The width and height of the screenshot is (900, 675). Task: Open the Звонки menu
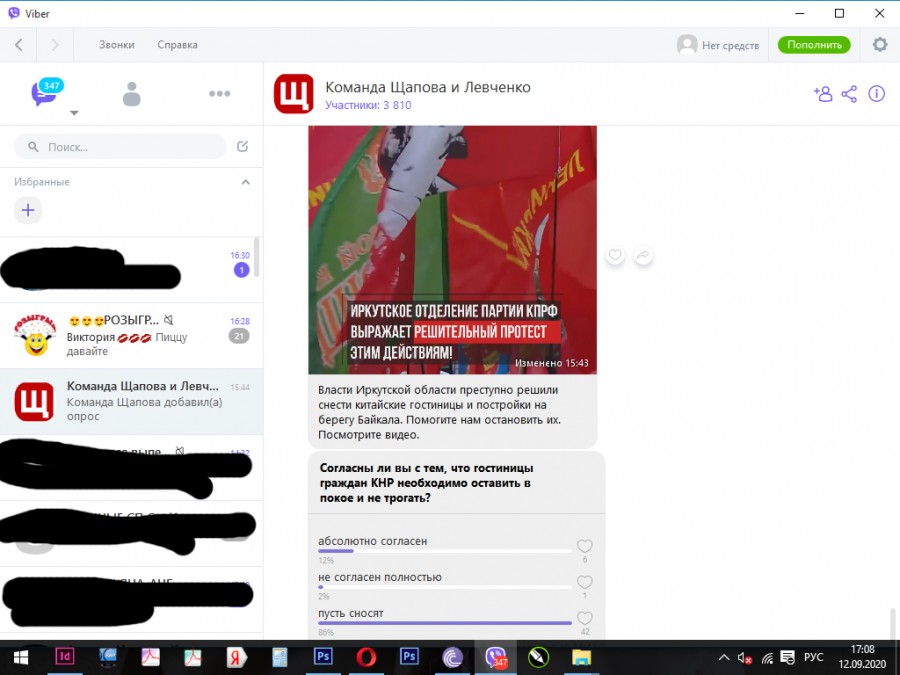(x=116, y=45)
